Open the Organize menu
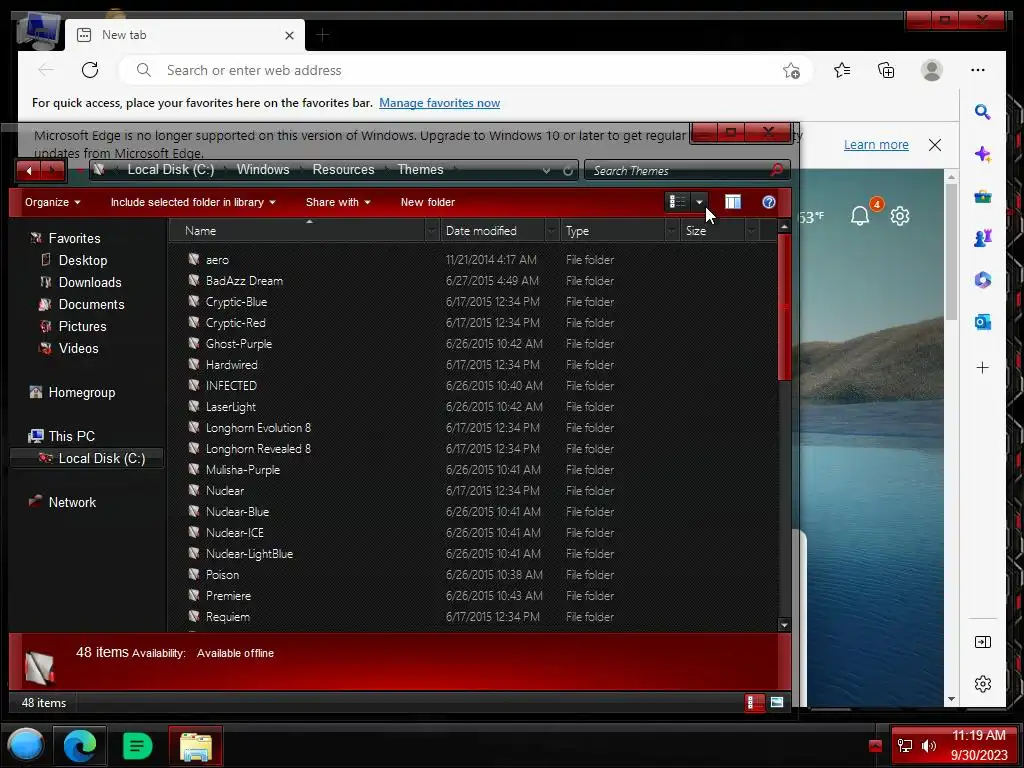Viewport: 1024px width, 768px height. [x=52, y=202]
